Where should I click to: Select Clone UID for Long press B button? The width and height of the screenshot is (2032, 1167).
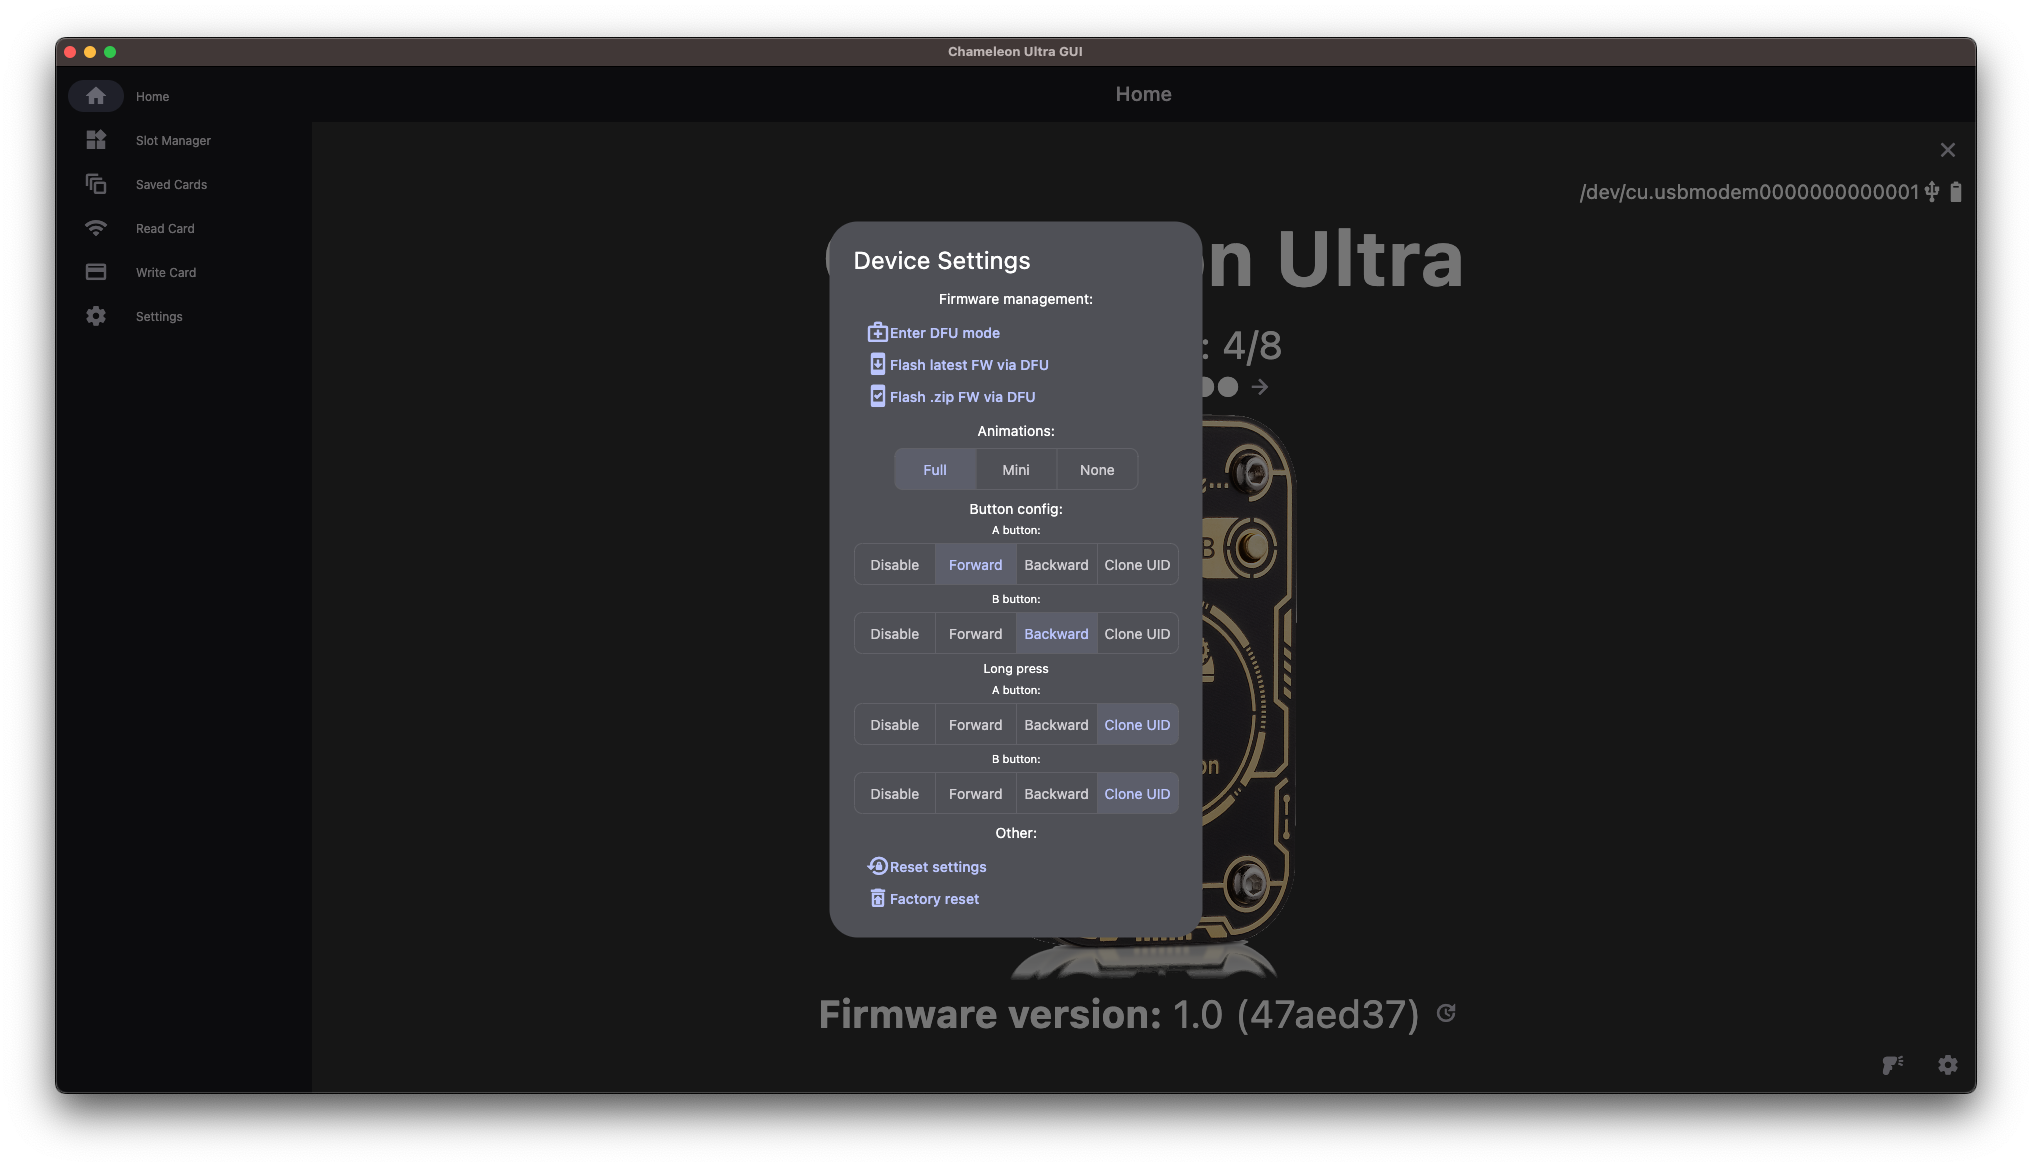coord(1136,793)
